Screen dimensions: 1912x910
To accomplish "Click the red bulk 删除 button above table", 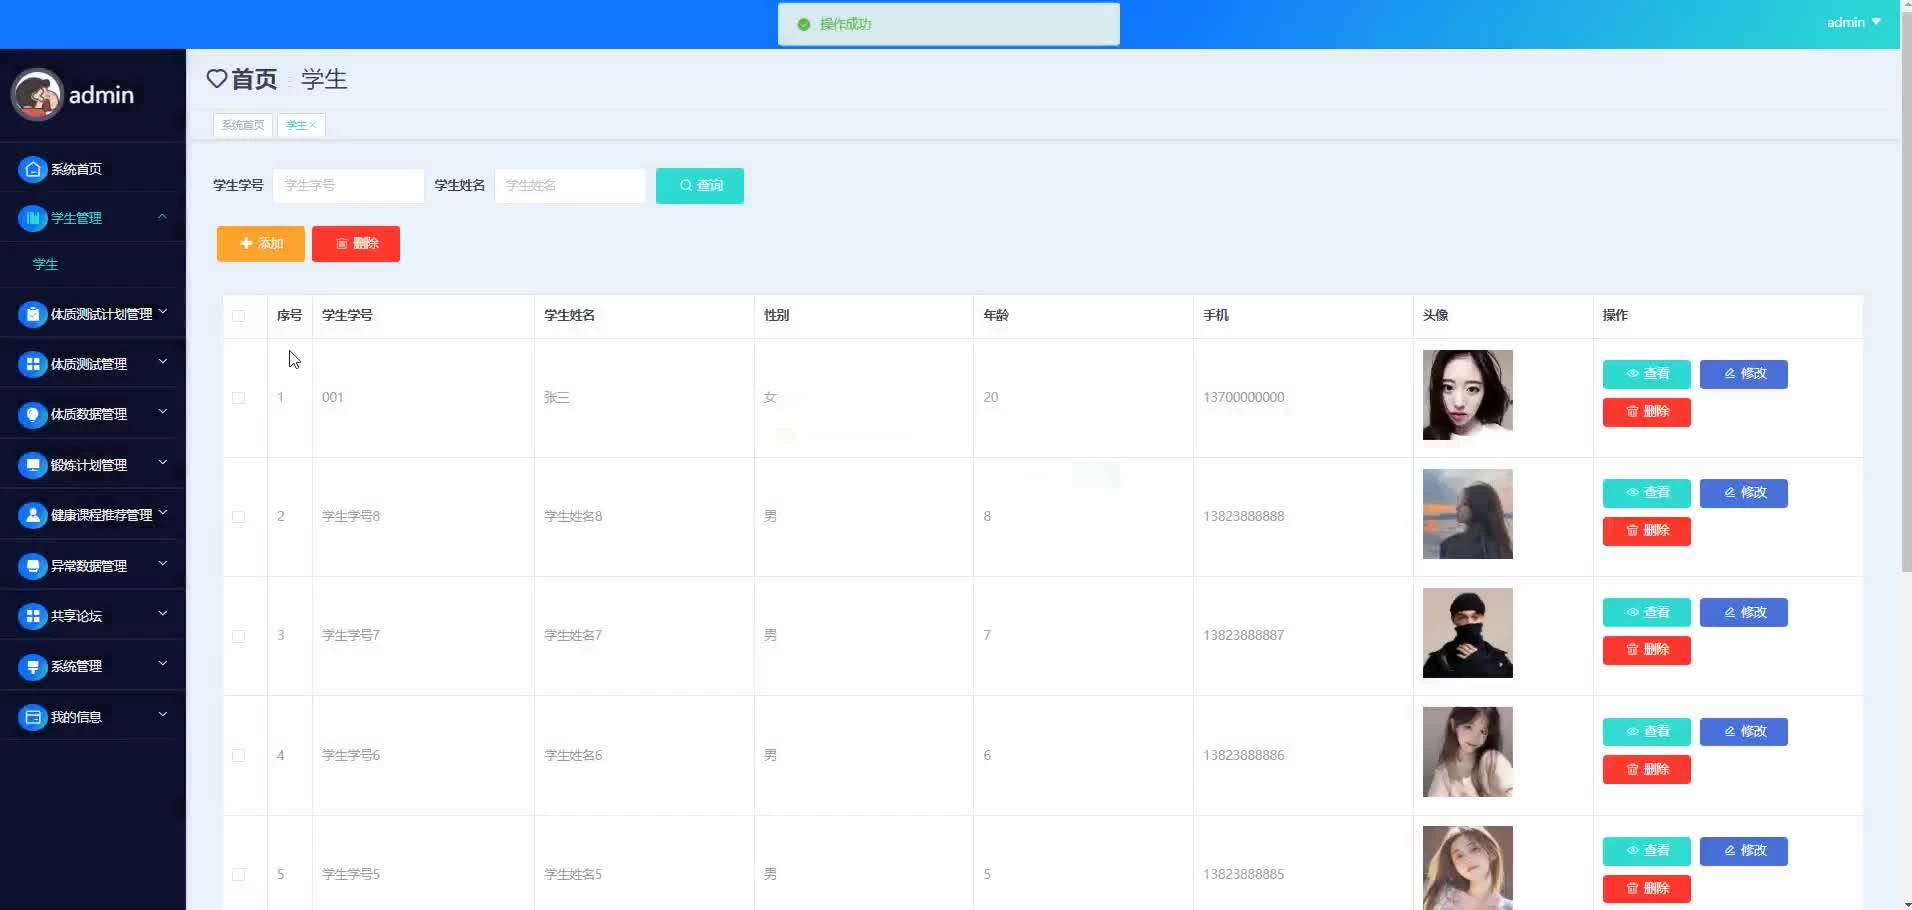I will (x=356, y=244).
